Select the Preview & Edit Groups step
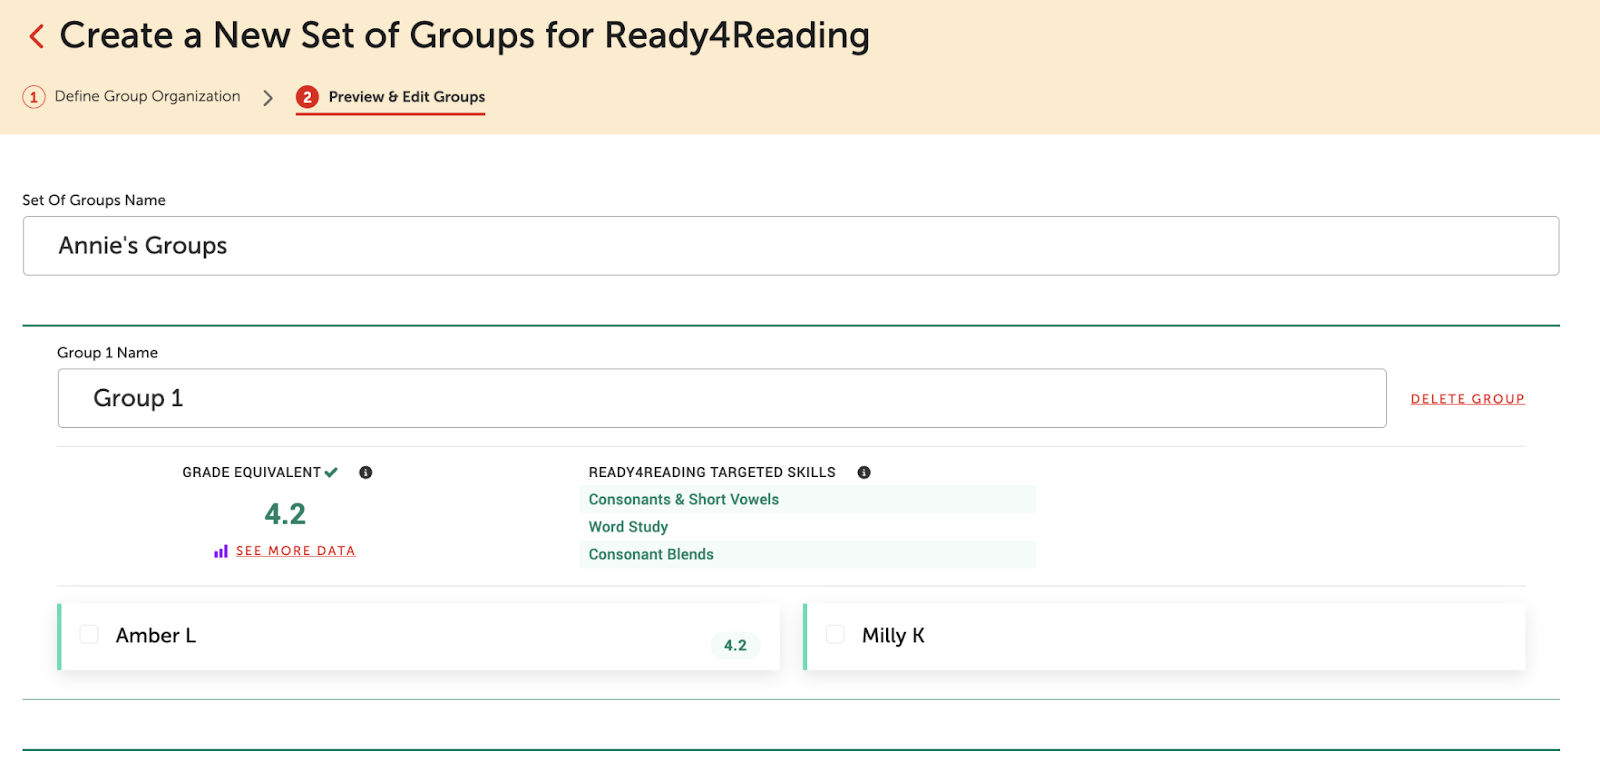 [406, 97]
